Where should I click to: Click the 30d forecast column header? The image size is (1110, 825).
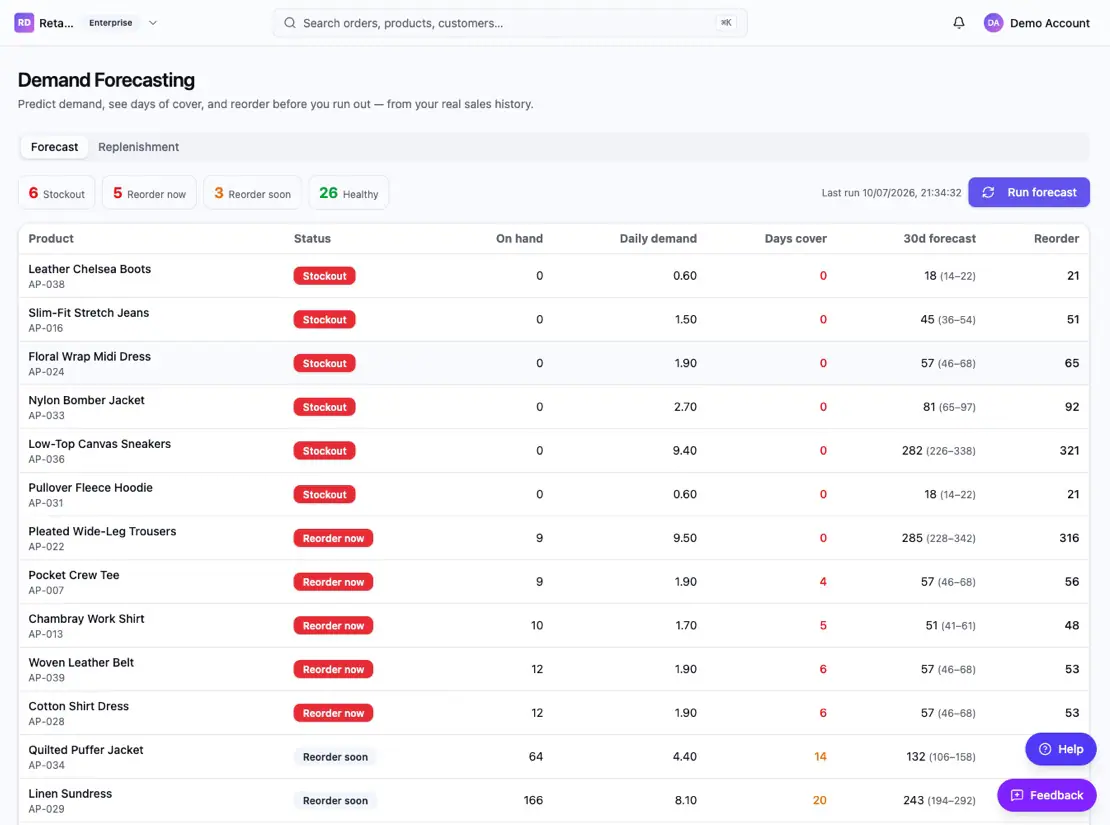pos(939,239)
